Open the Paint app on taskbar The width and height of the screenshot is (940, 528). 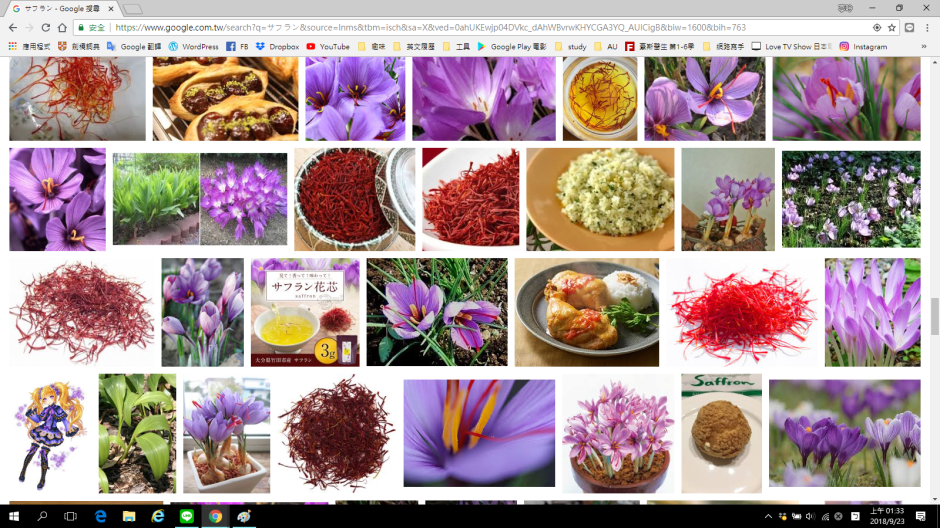(244, 516)
